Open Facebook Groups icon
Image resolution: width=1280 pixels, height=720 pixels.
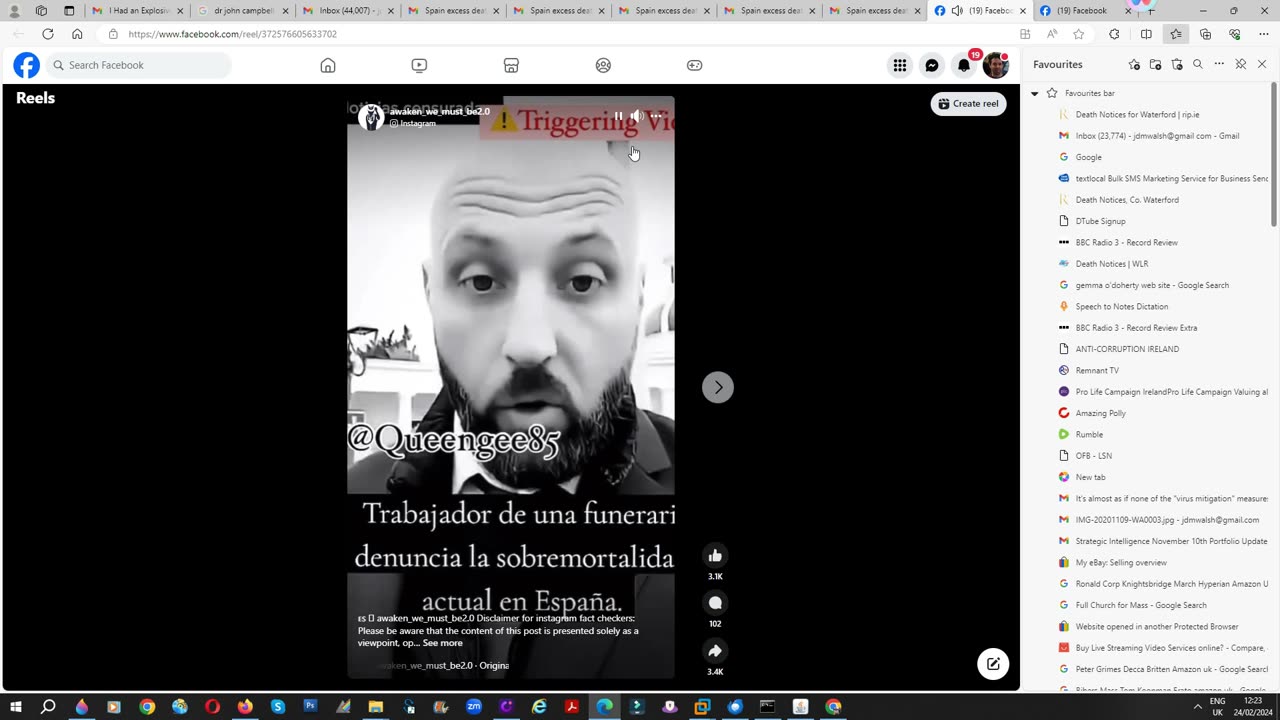click(x=603, y=65)
